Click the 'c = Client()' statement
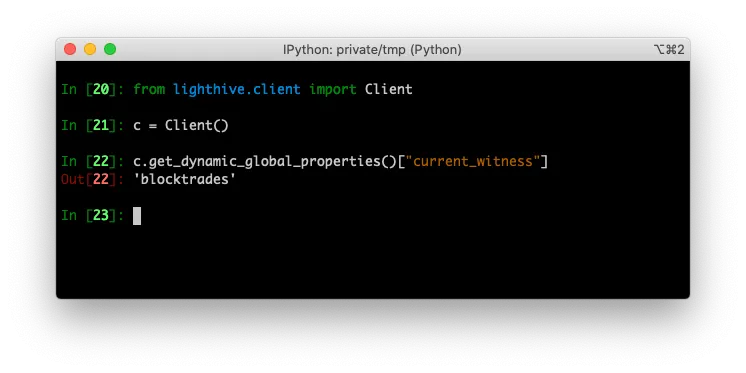The width and height of the screenshot is (746, 373). coord(181,126)
